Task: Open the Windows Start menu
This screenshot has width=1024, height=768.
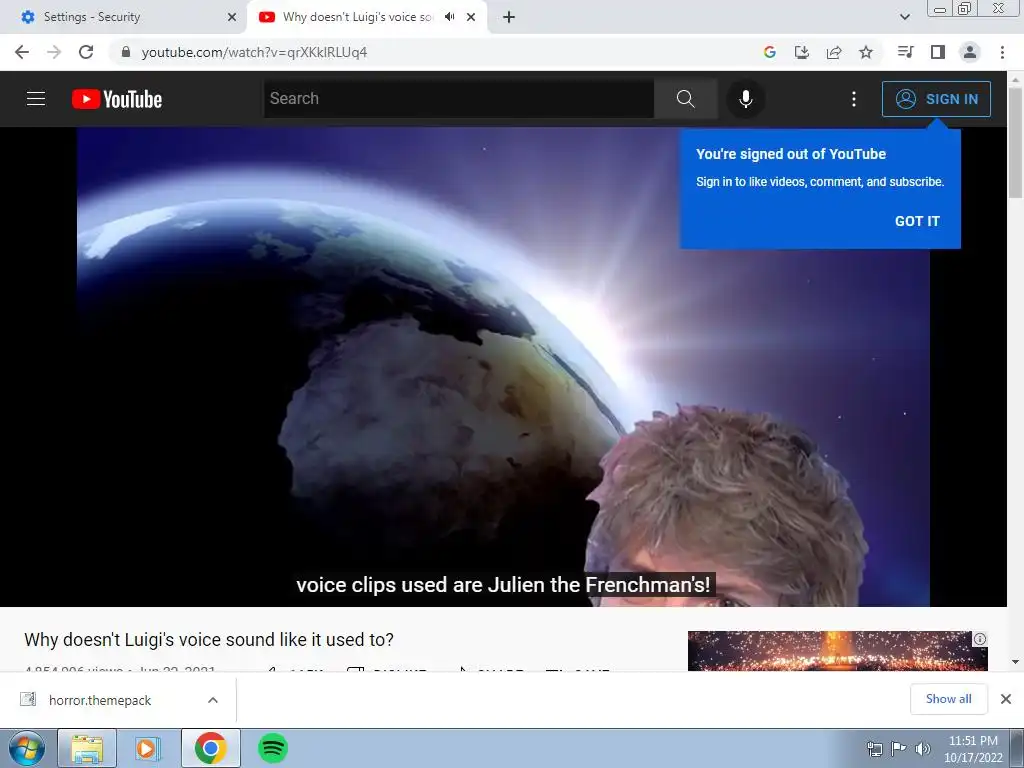Action: click(x=26, y=748)
